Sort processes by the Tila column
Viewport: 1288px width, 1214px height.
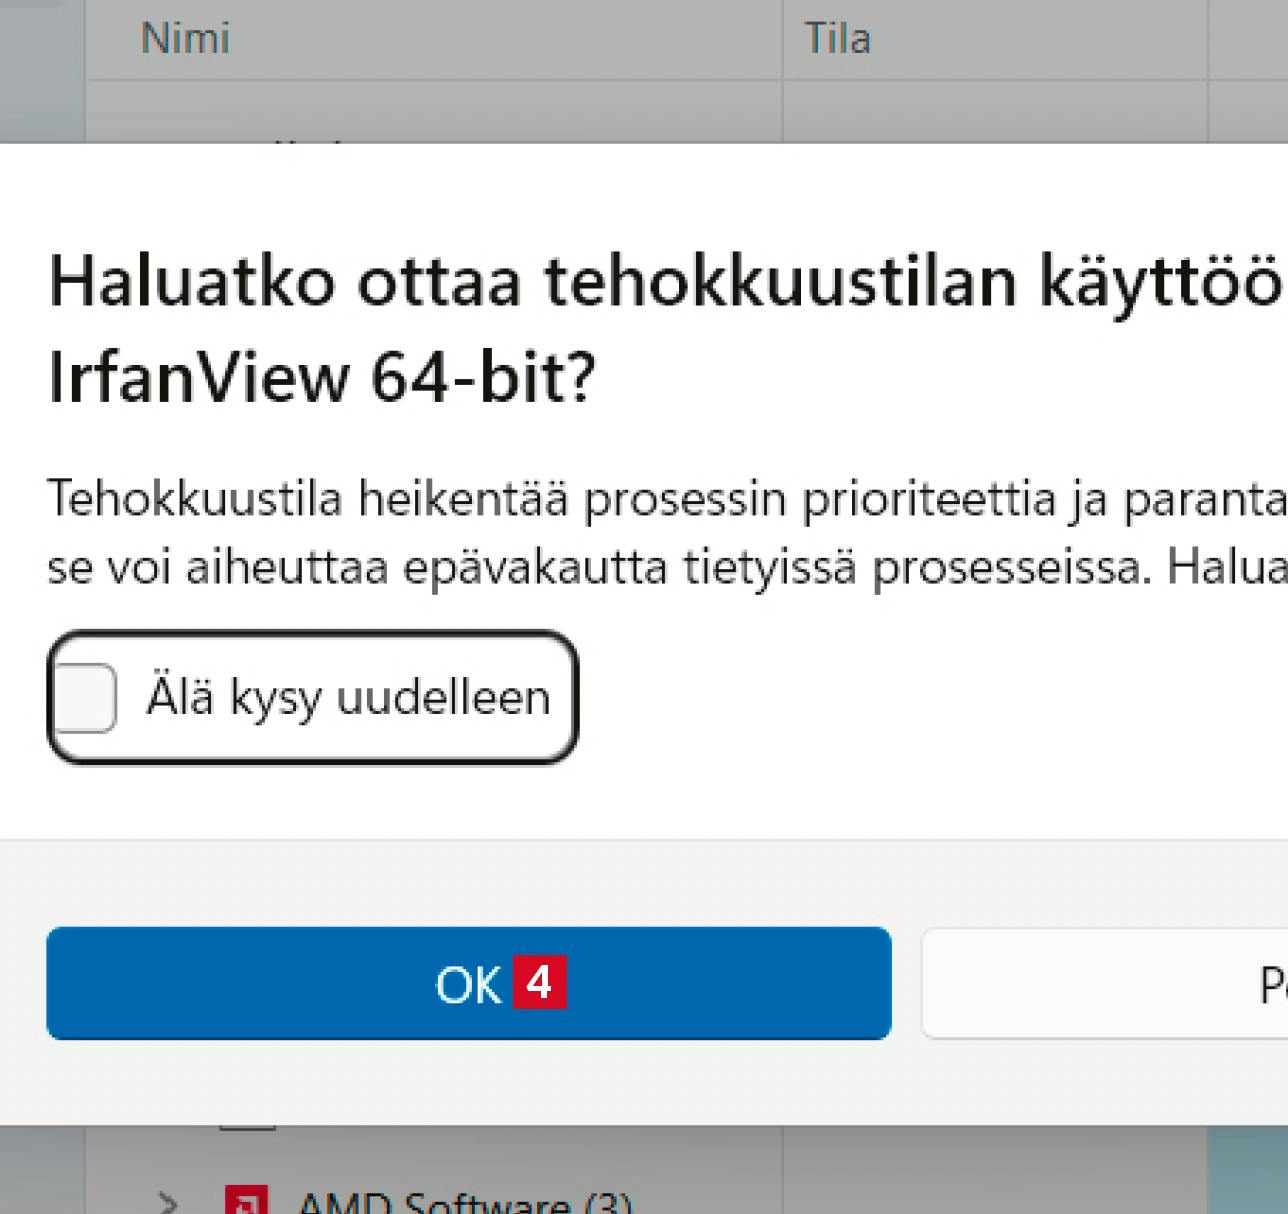pyautogui.click(x=837, y=38)
